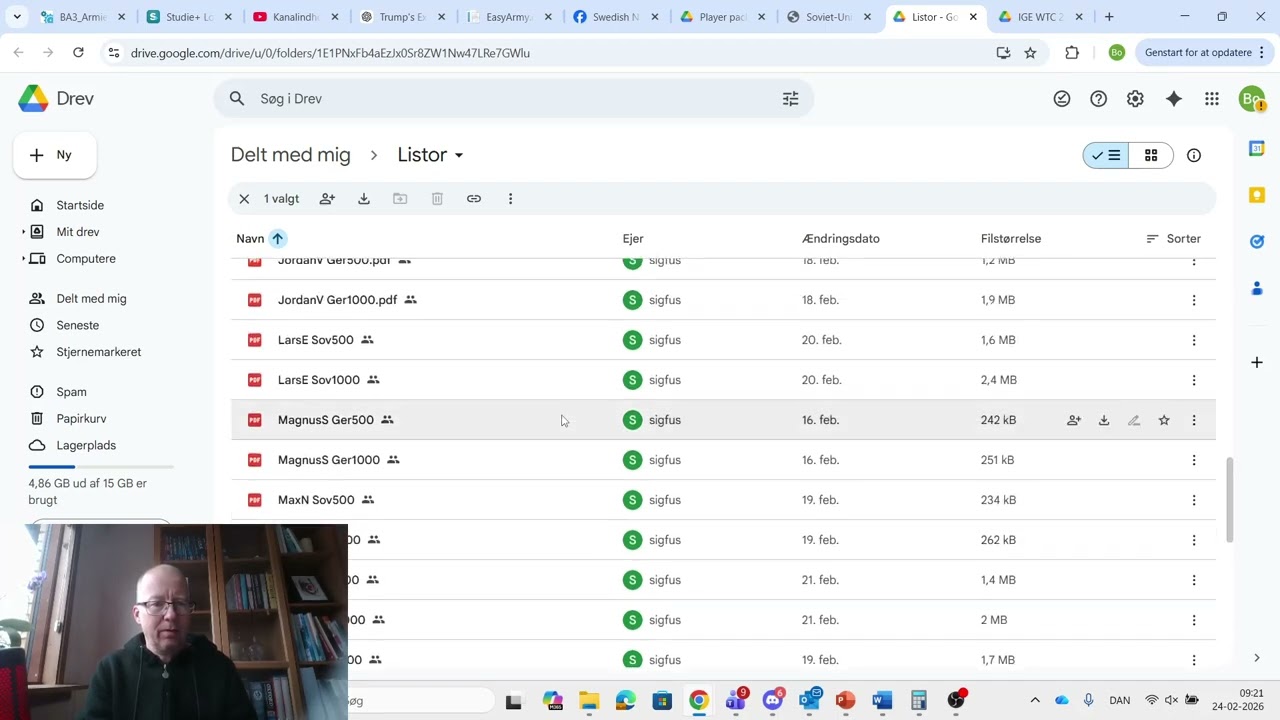
Task: Switch to grid layout view
Action: tap(1151, 155)
